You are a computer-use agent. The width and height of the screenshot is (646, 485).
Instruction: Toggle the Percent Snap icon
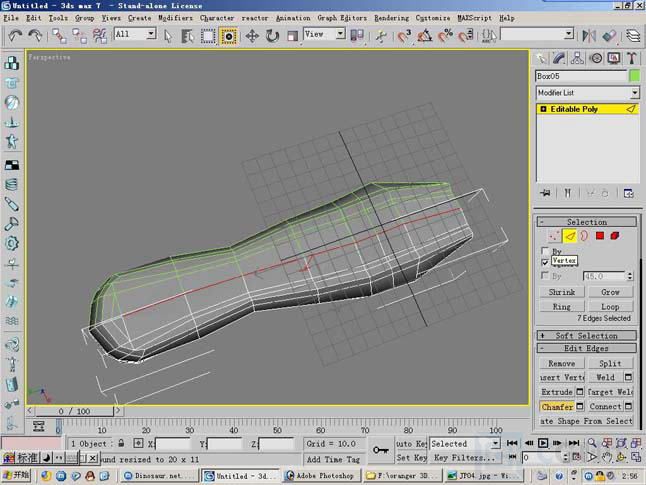coord(445,36)
